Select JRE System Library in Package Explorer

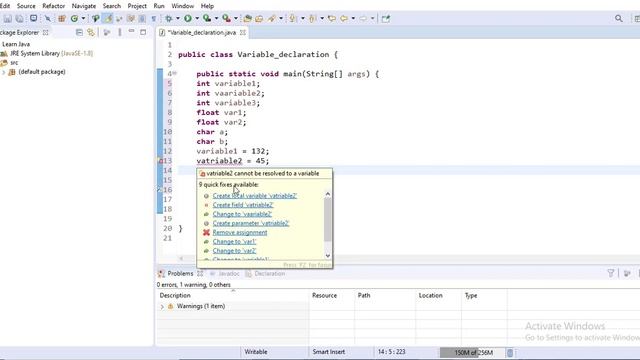tap(51, 53)
